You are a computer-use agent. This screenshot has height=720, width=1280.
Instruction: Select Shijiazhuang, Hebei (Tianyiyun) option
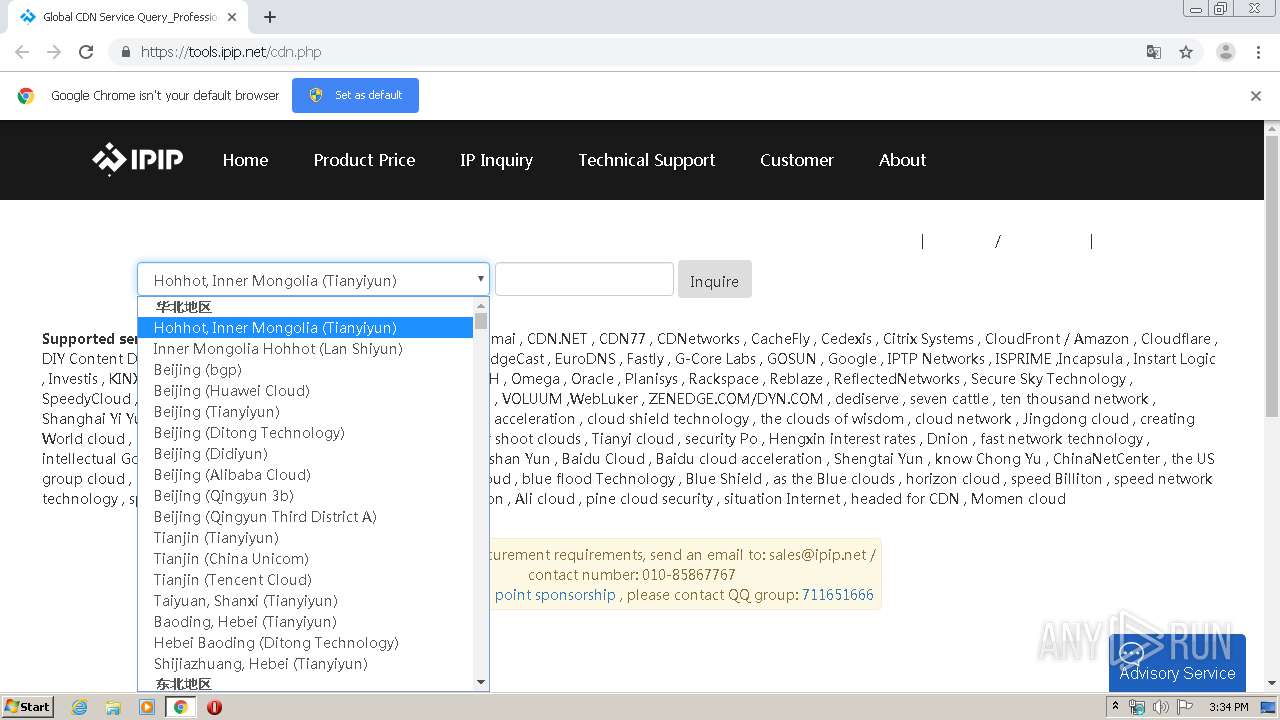(x=305, y=663)
